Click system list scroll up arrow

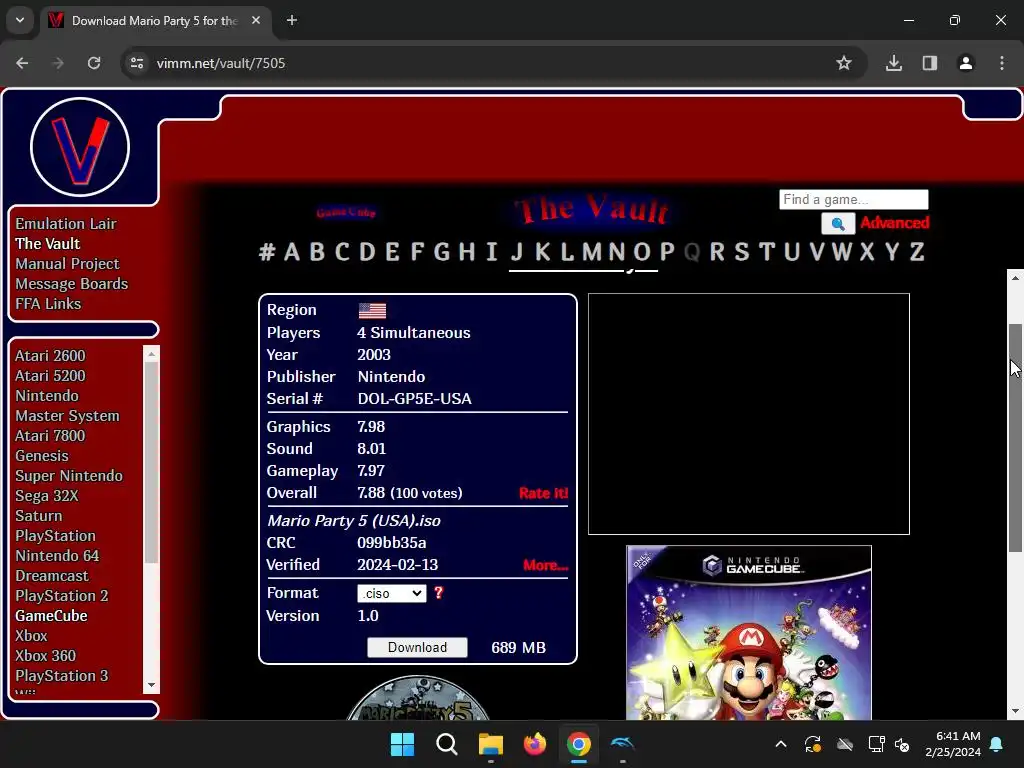click(152, 353)
